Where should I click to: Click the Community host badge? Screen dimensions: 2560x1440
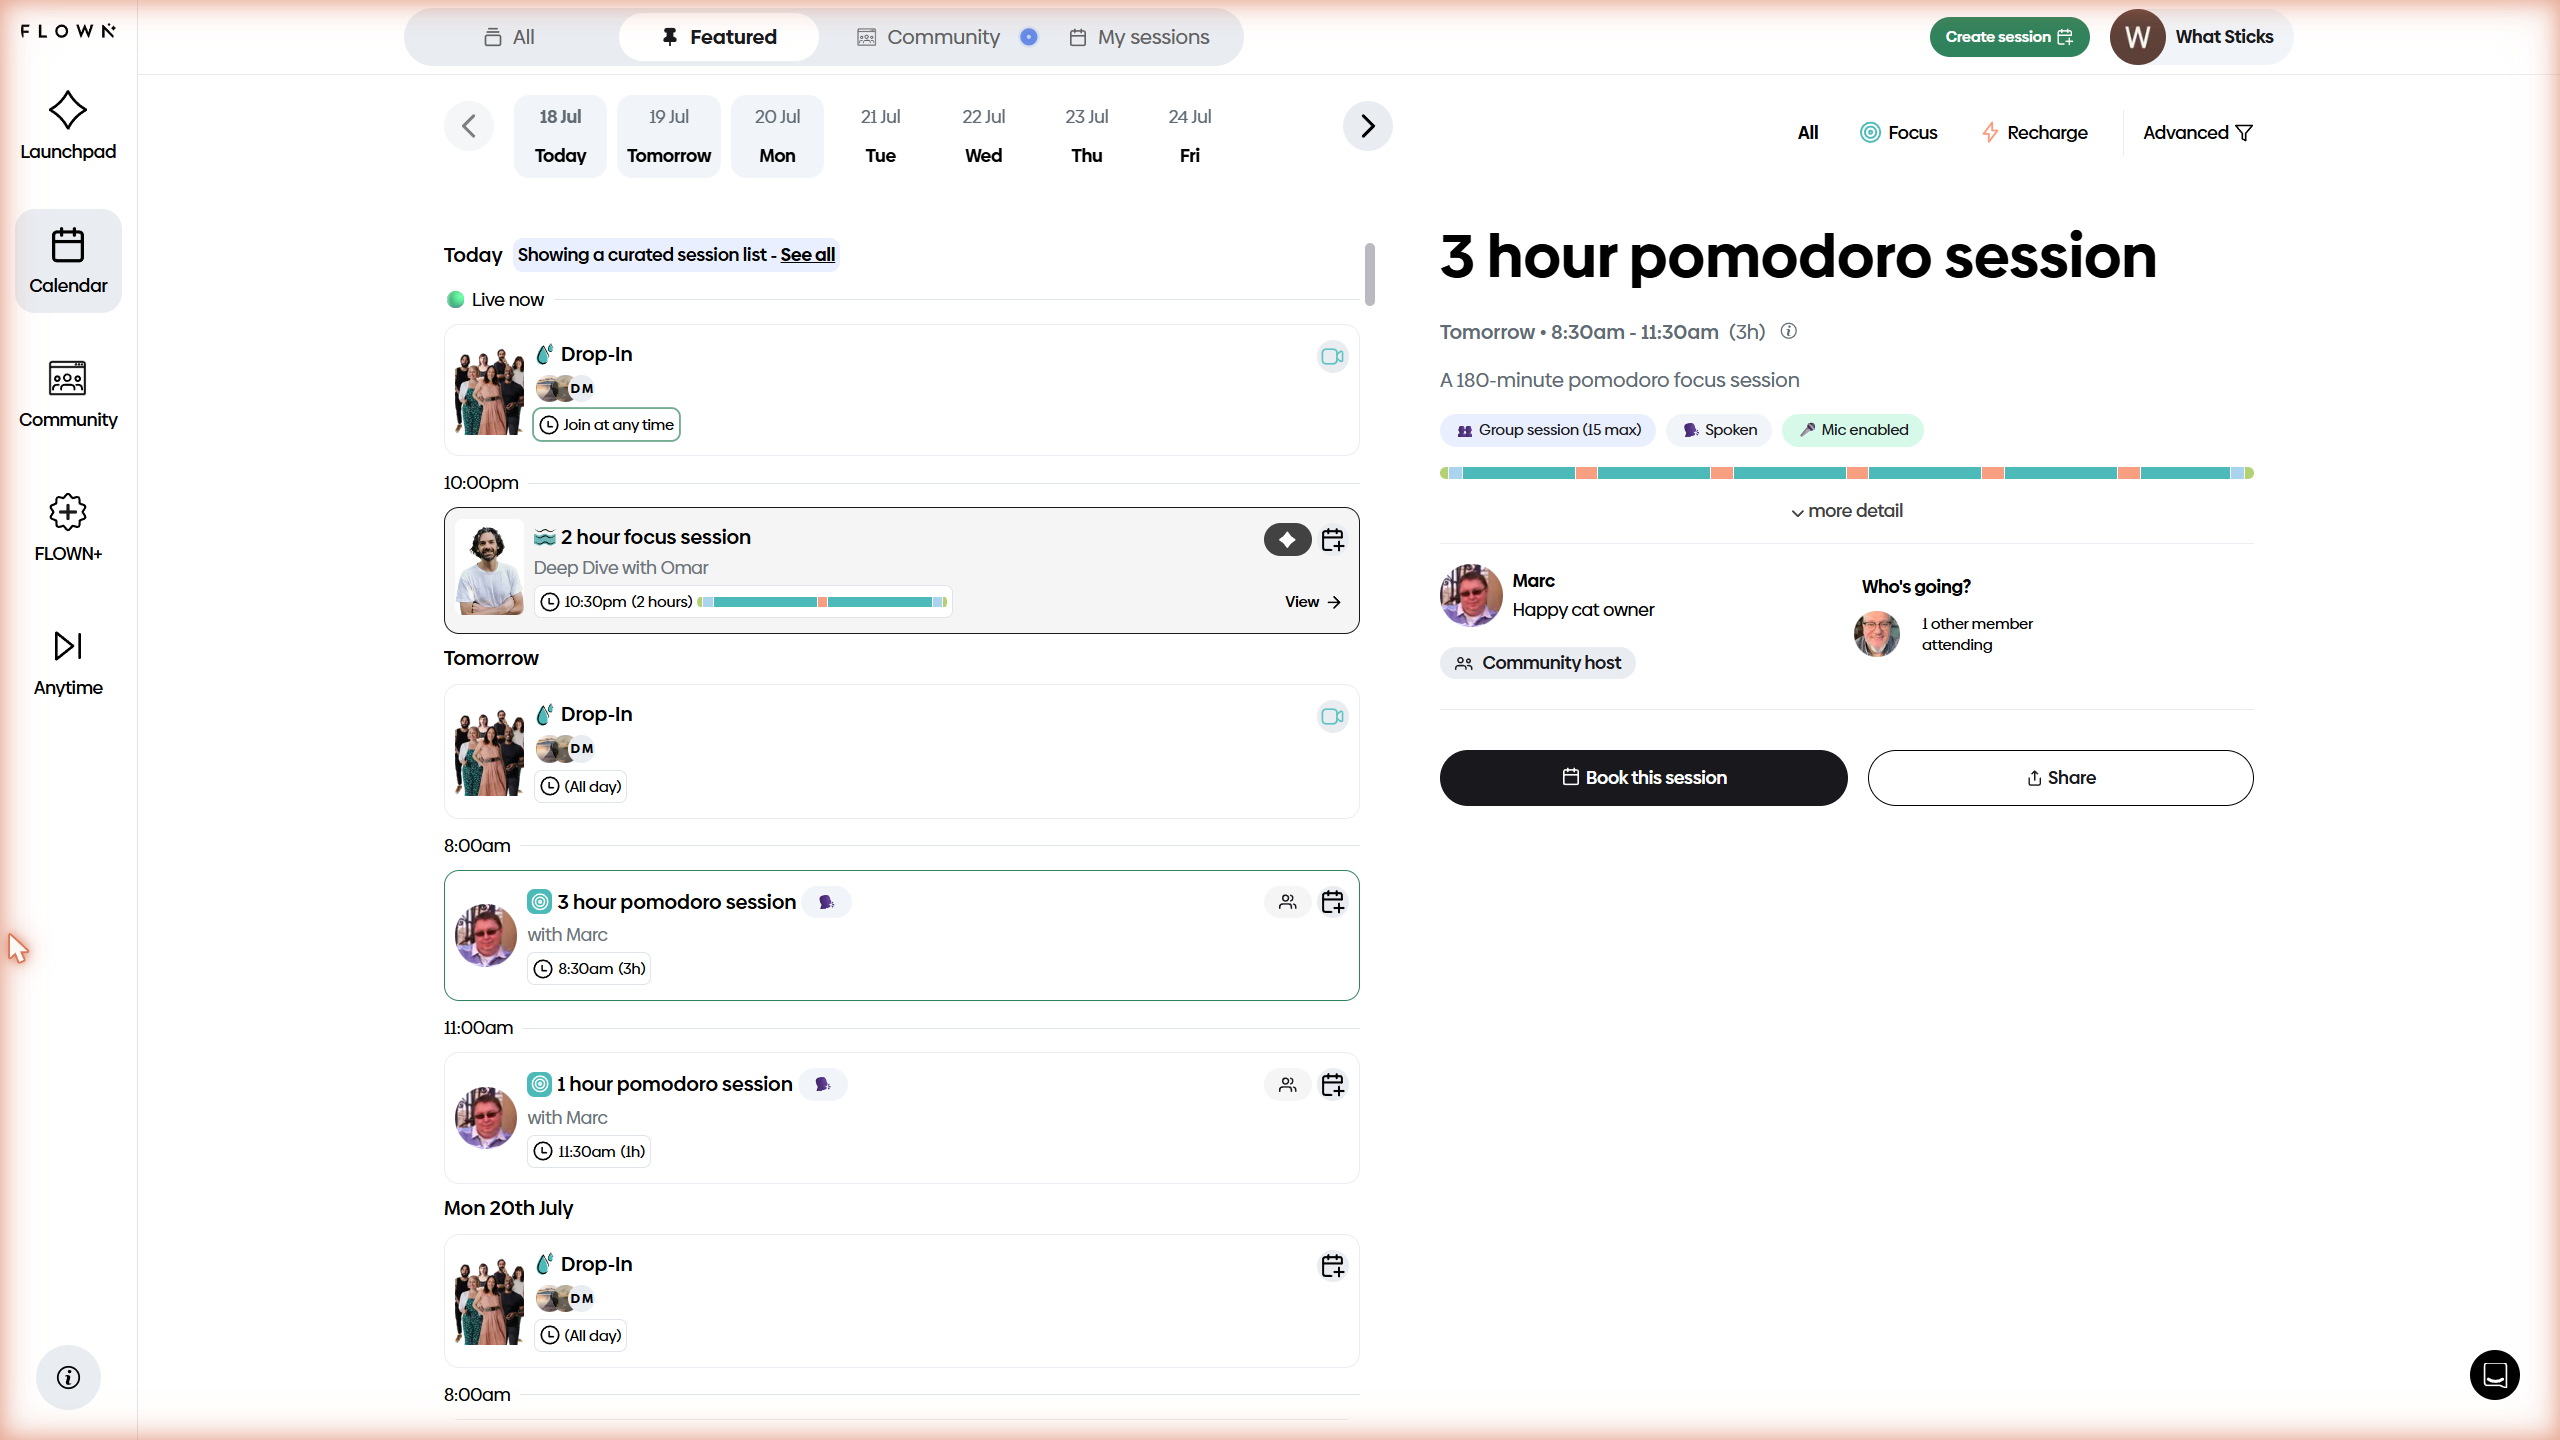point(1538,663)
